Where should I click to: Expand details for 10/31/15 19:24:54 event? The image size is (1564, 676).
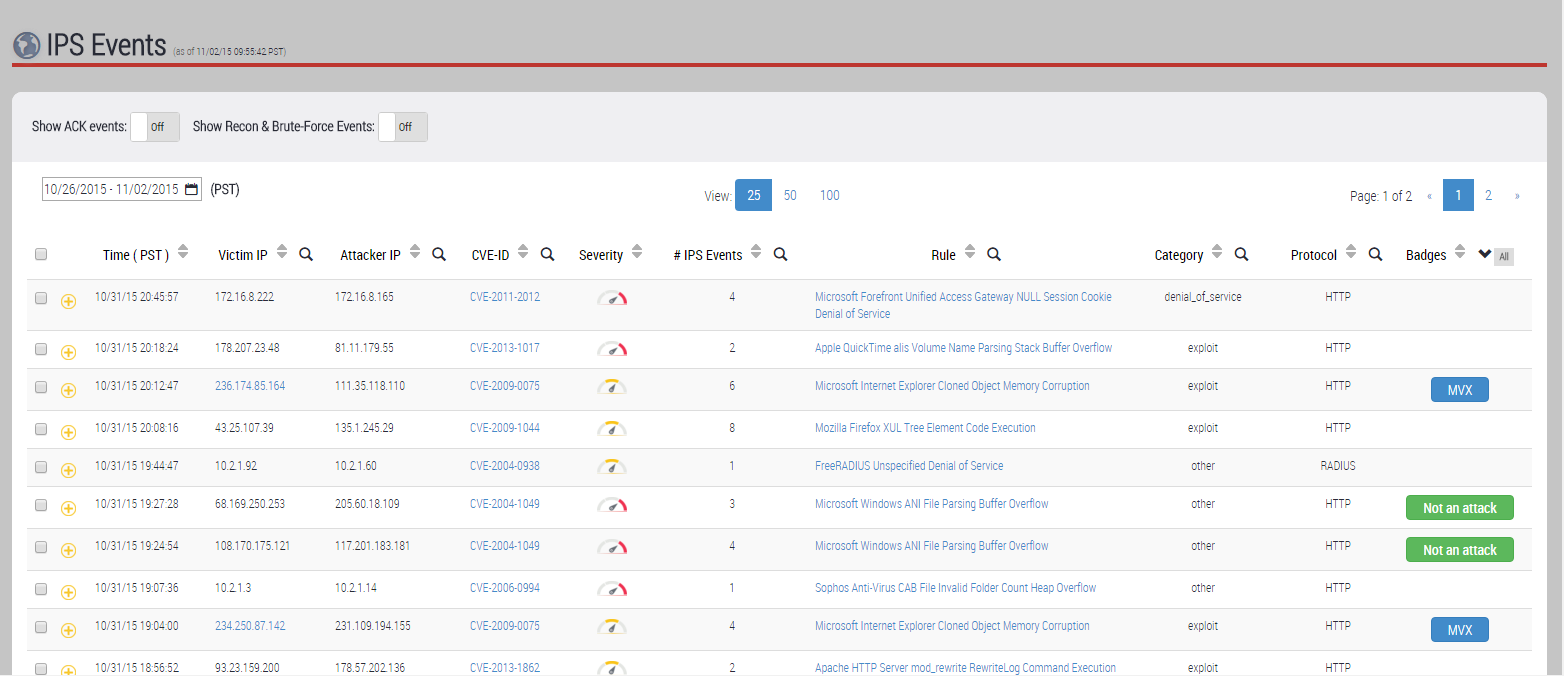69,550
